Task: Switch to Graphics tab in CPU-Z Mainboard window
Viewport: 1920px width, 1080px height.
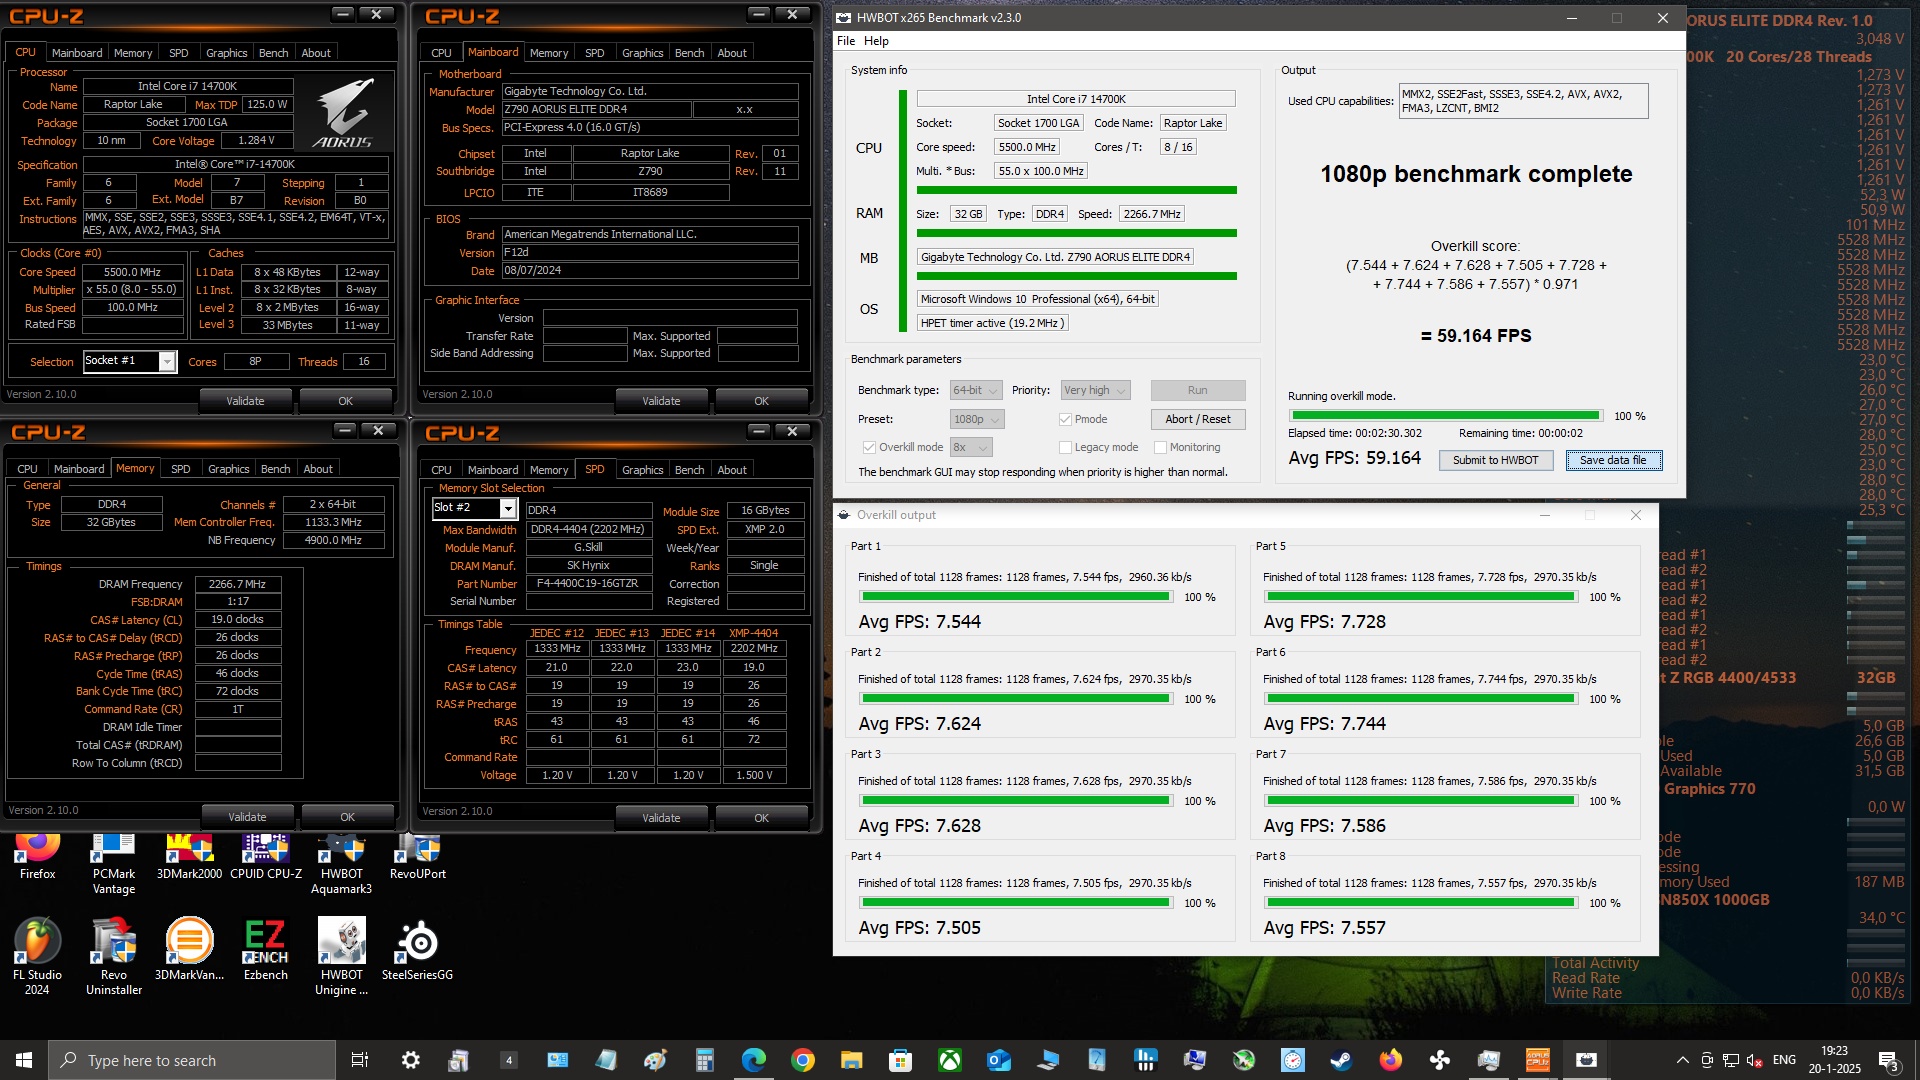Action: [642, 53]
